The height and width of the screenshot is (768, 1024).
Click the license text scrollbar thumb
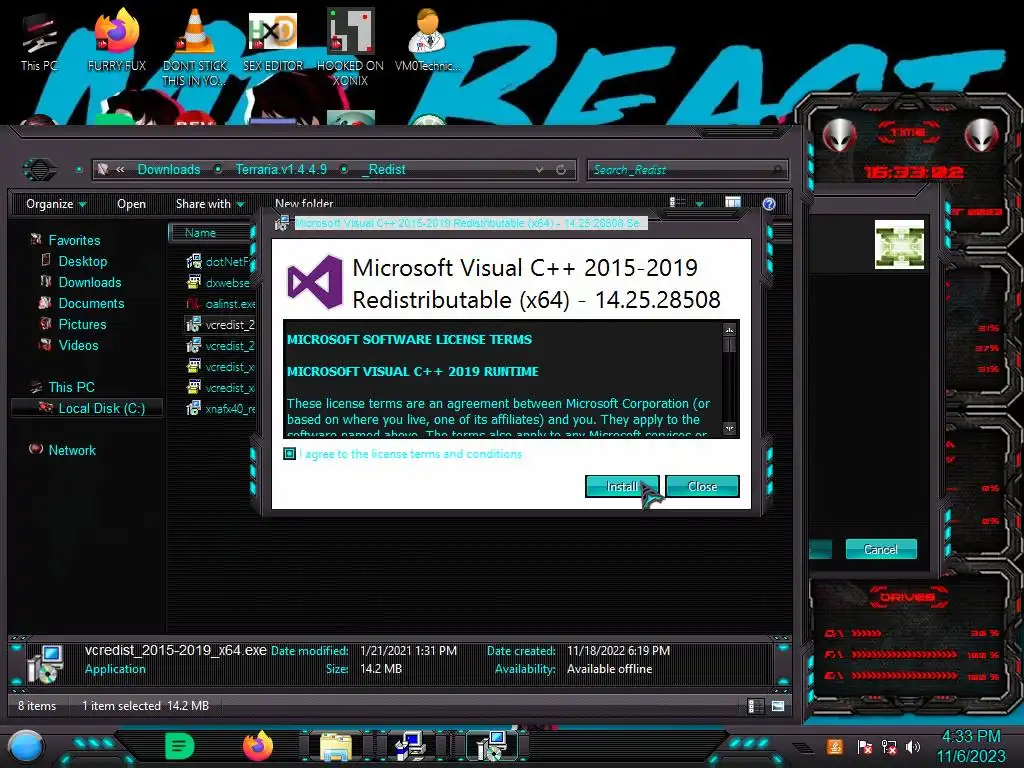coord(729,344)
